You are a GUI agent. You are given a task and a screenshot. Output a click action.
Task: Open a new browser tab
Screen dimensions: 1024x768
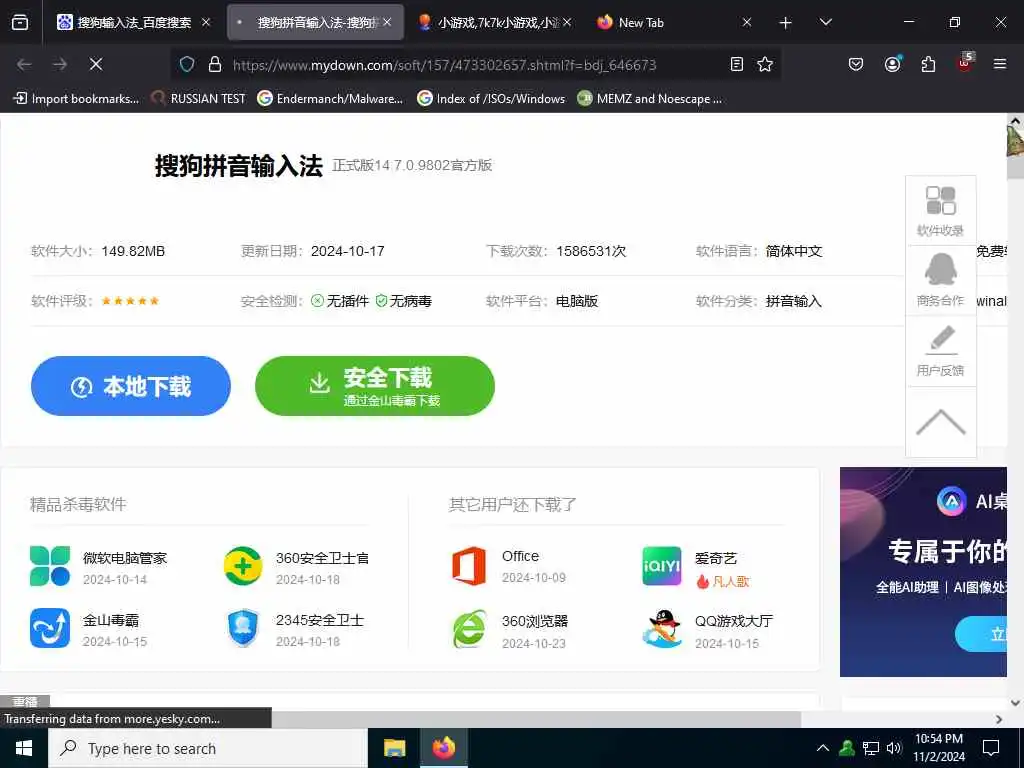[x=786, y=23]
